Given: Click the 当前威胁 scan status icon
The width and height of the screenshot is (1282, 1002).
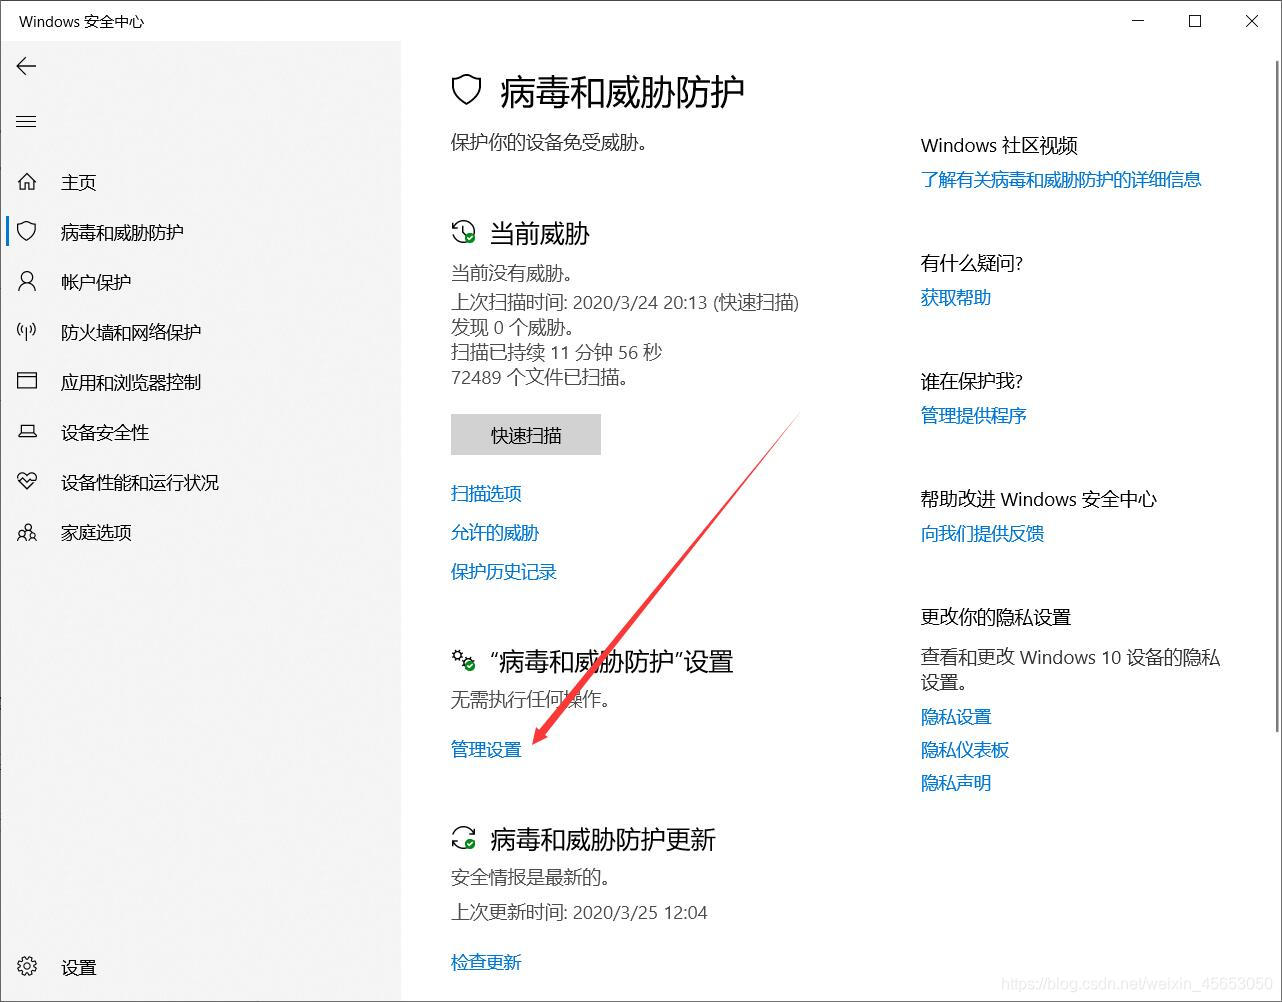Looking at the screenshot, I should [463, 233].
